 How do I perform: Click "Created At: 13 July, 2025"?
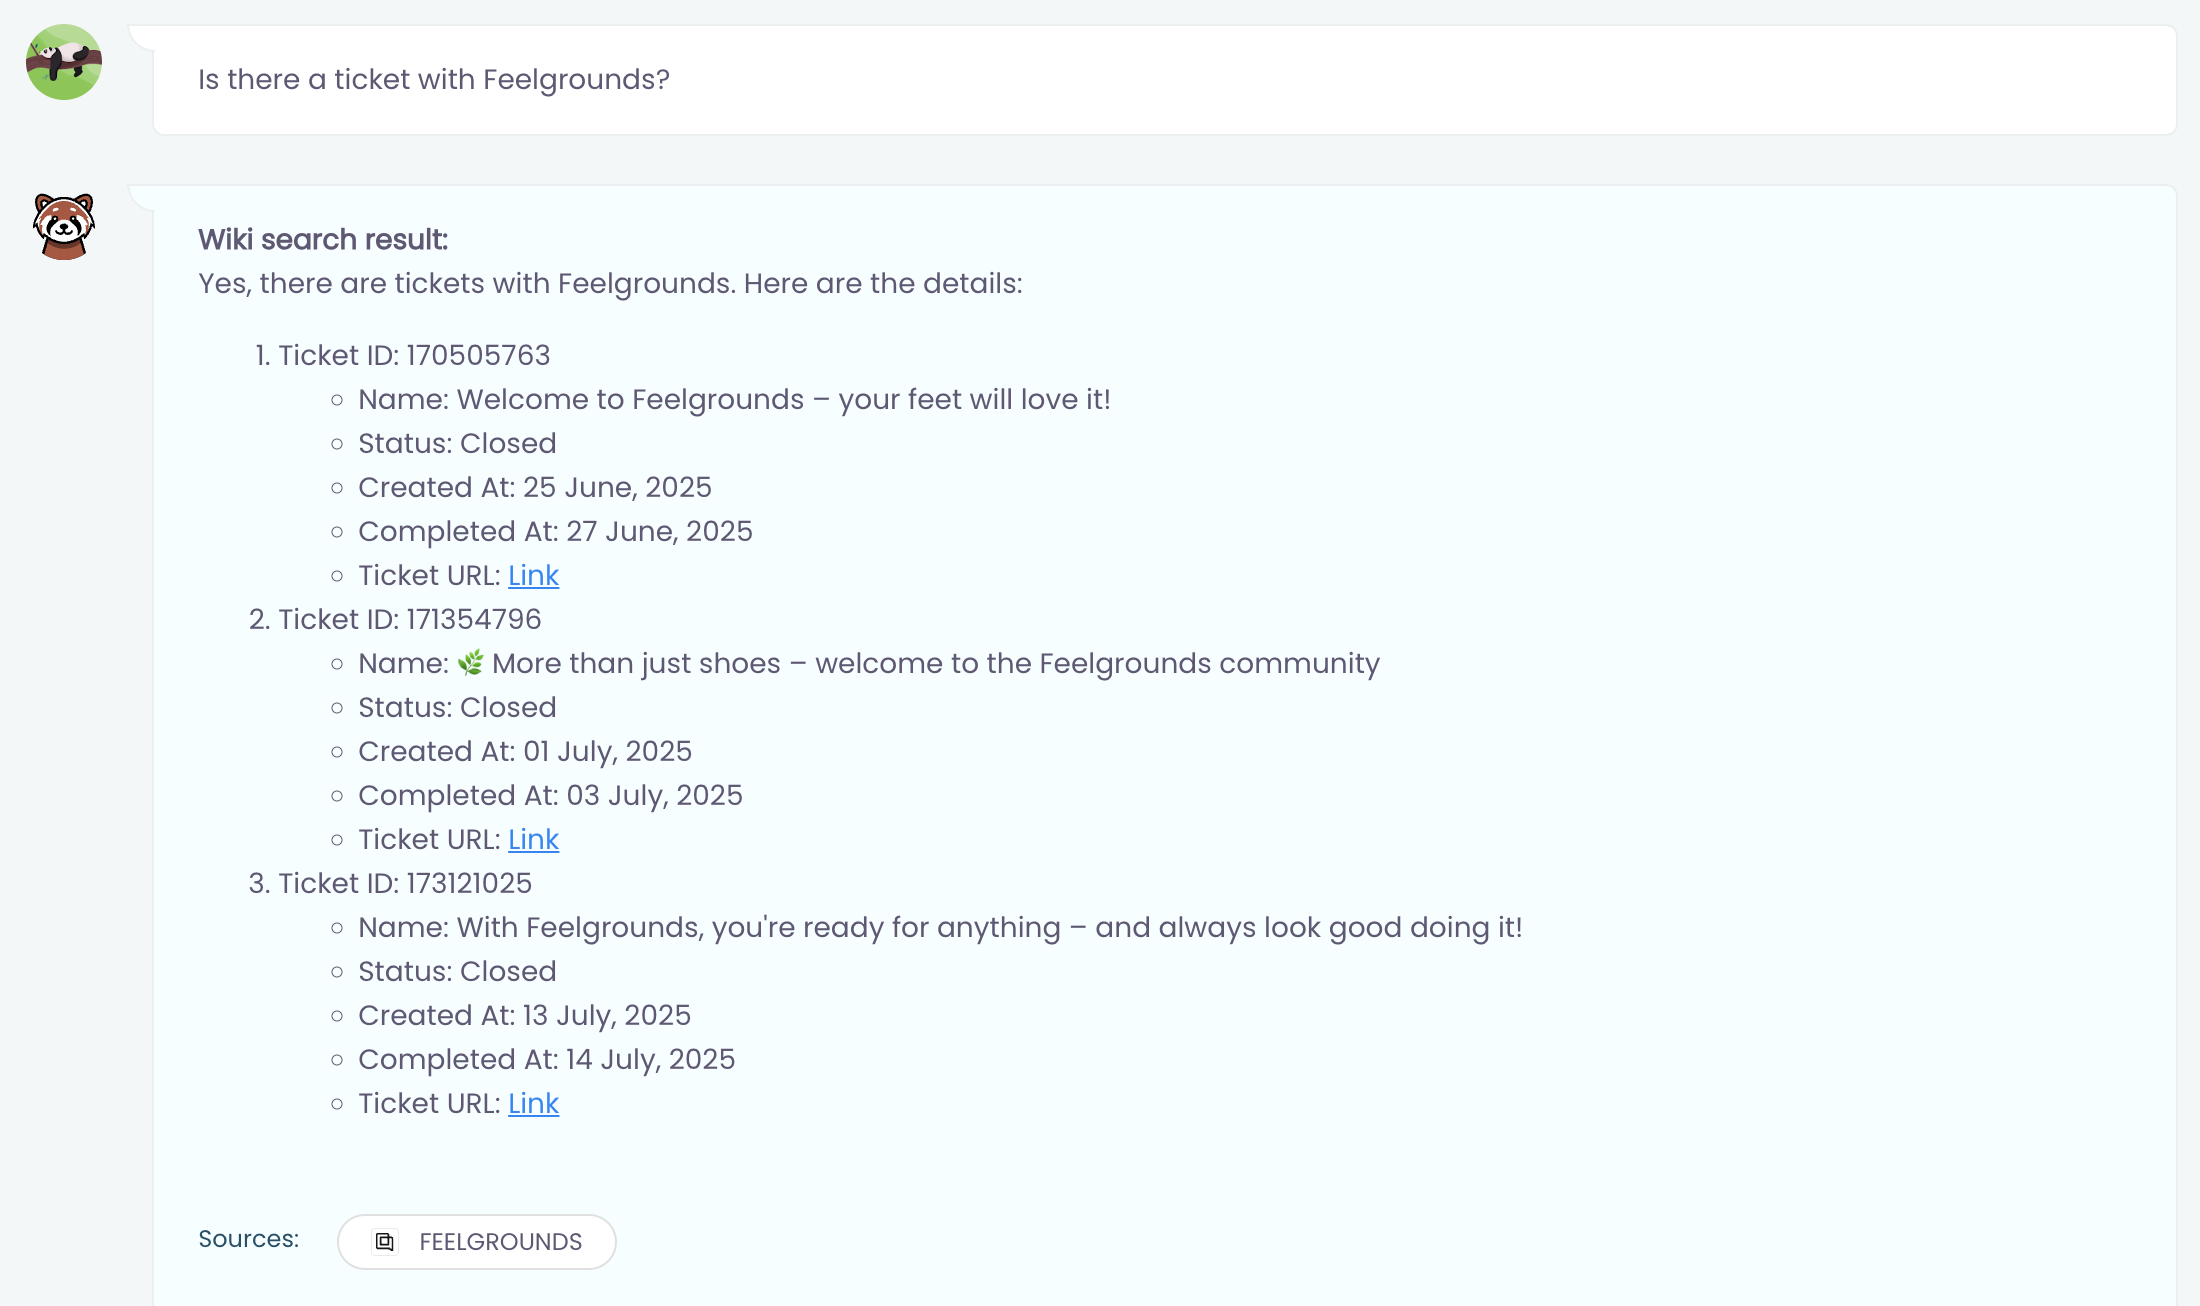(524, 1015)
